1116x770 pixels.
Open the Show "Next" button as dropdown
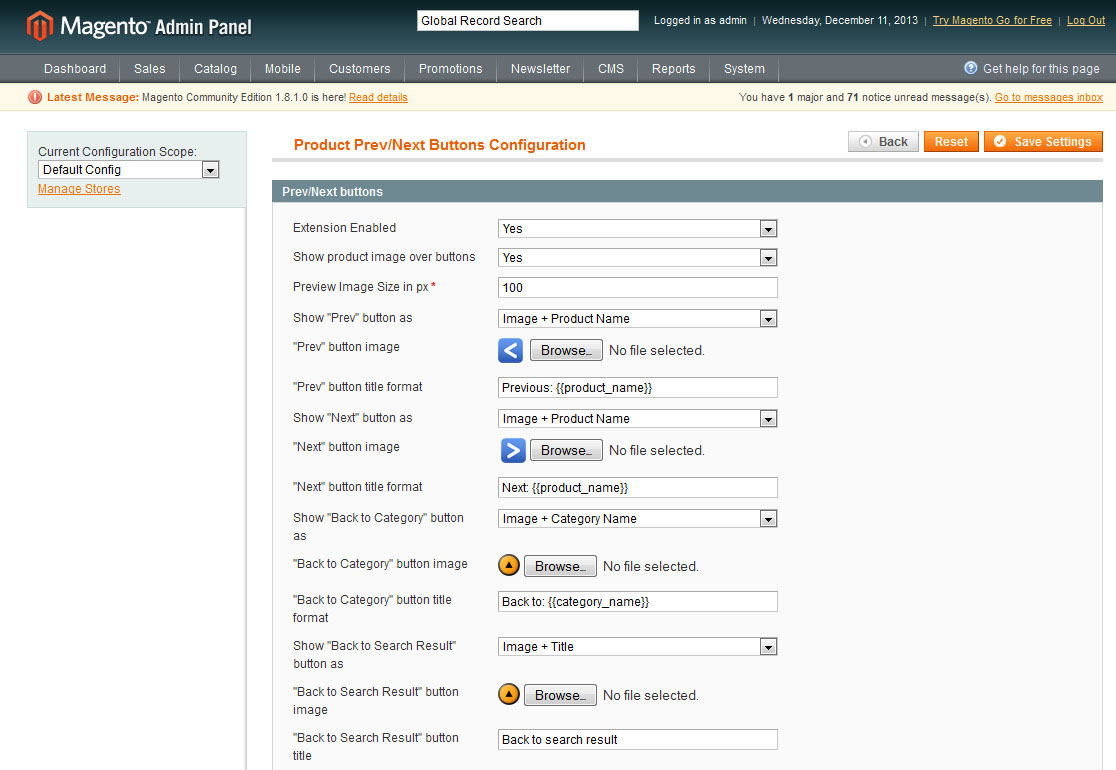(x=637, y=418)
